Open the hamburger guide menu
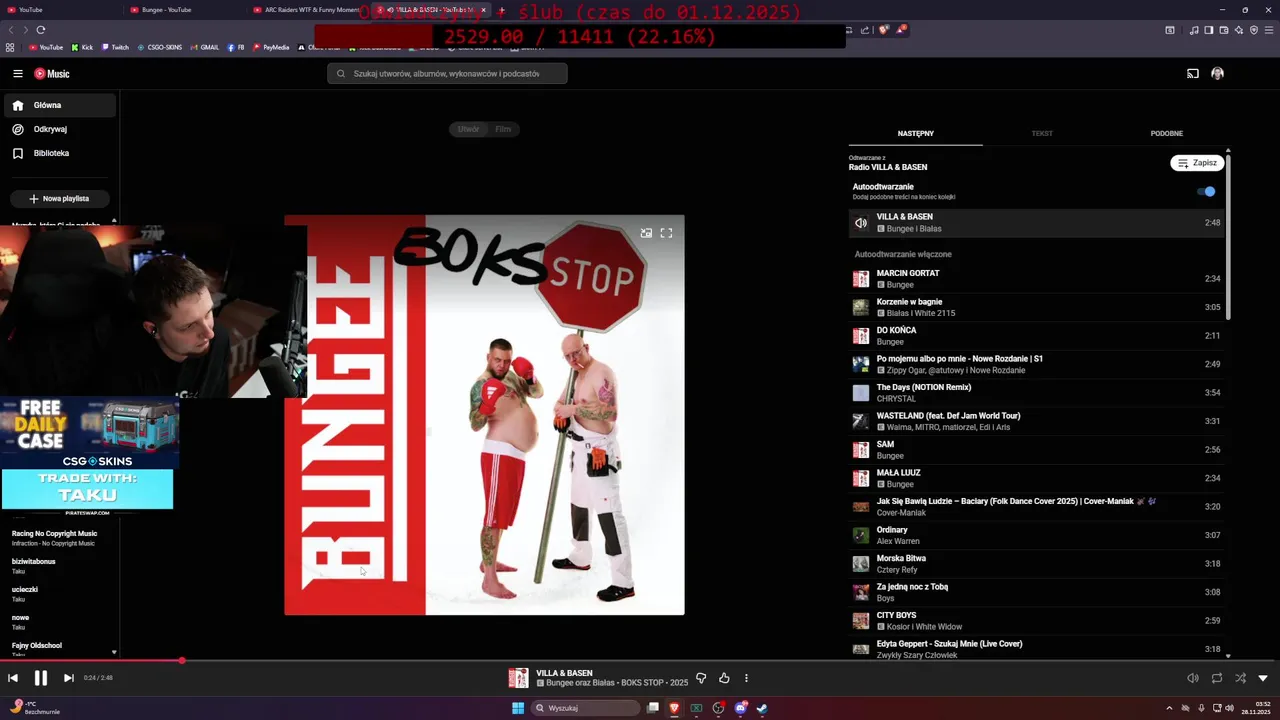 (x=18, y=74)
